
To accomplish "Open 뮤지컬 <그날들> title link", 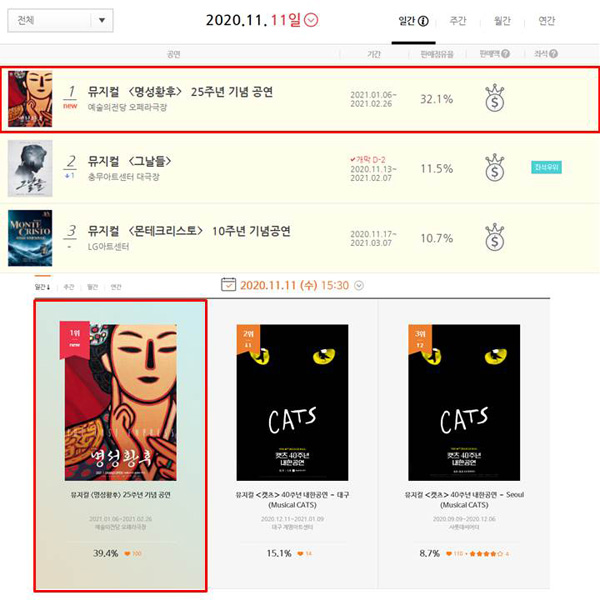I will coord(129,161).
